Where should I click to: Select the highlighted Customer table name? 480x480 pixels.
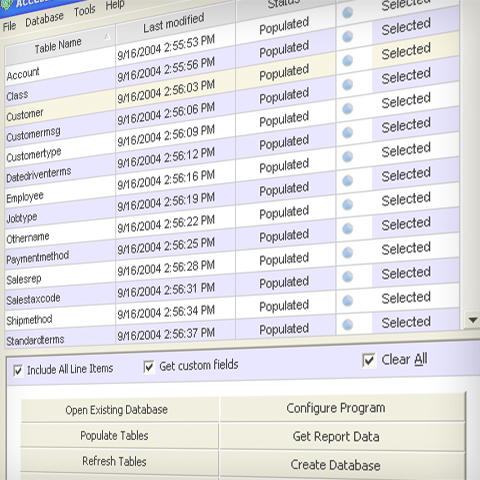25,115
